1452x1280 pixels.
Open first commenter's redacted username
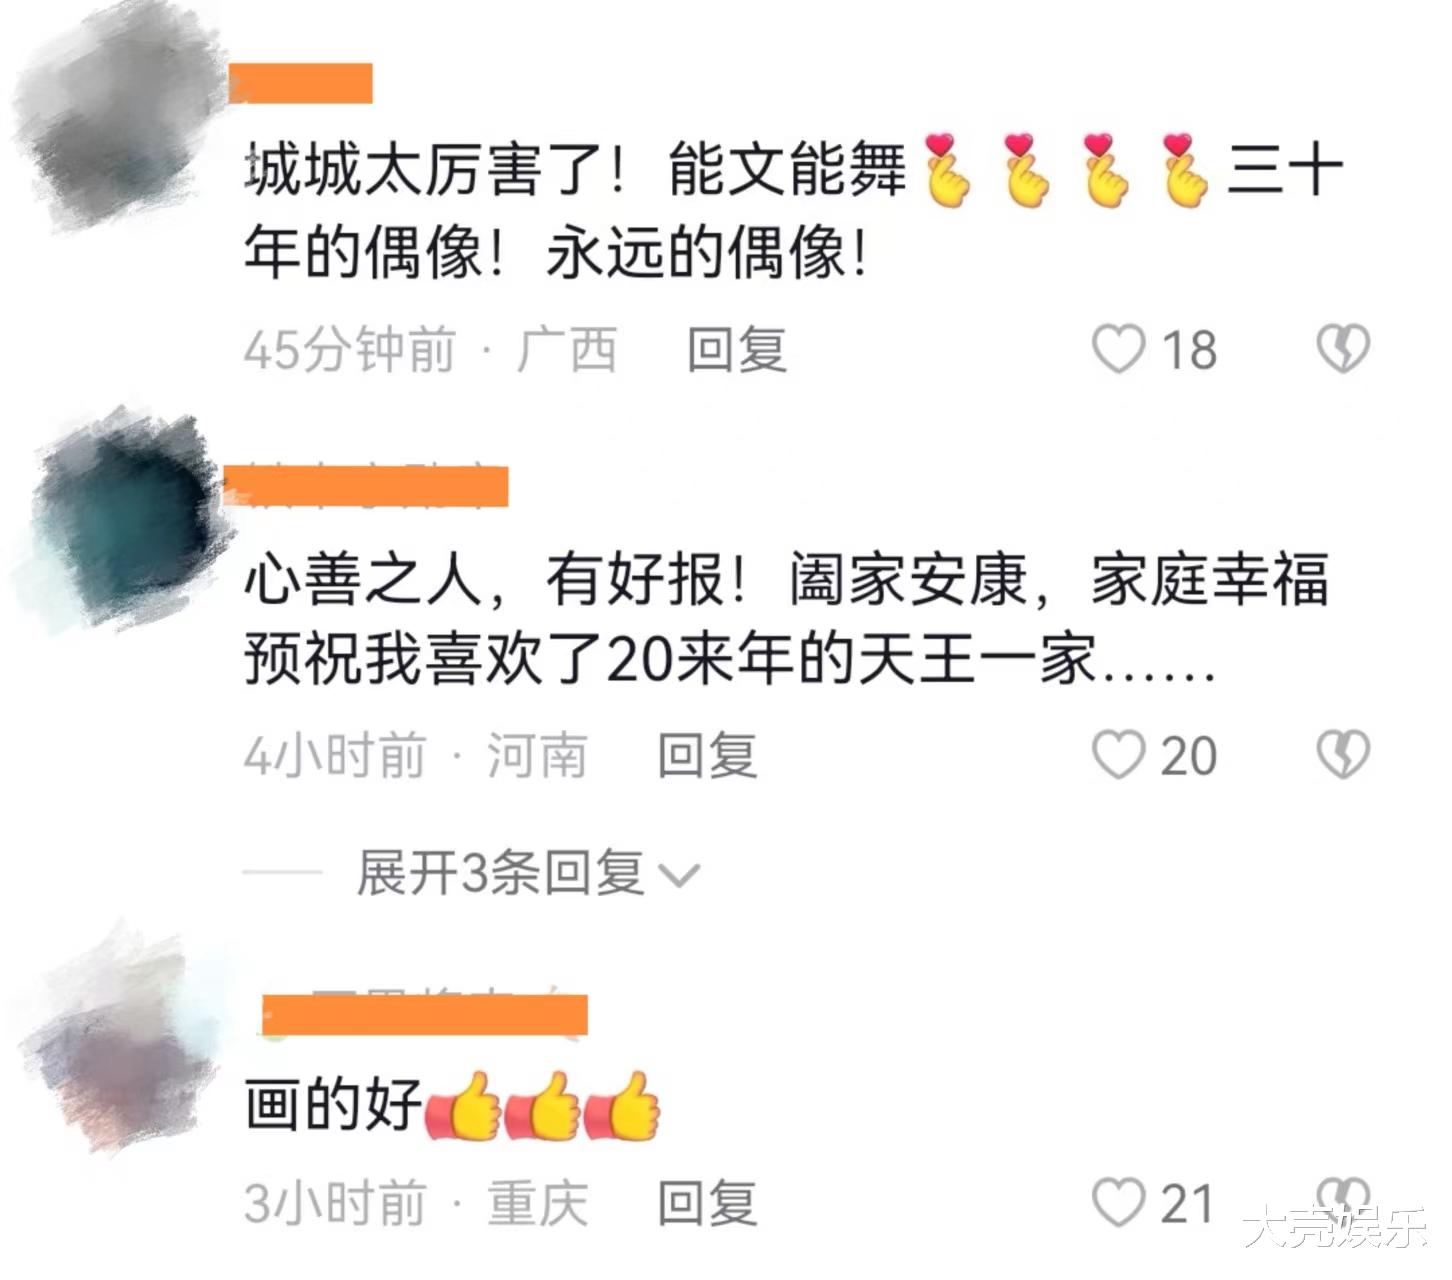pyautogui.click(x=301, y=83)
